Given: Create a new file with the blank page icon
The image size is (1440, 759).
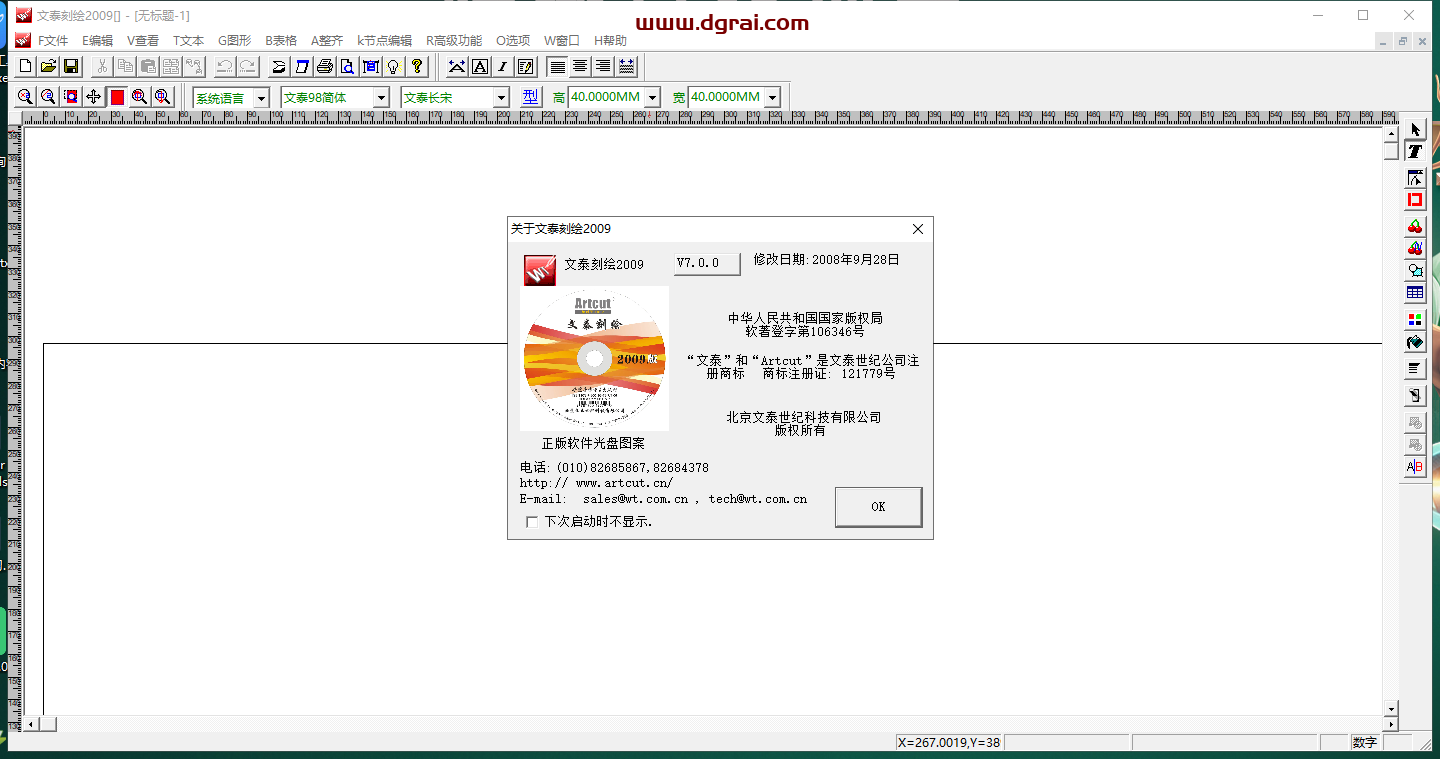Looking at the screenshot, I should tap(24, 66).
